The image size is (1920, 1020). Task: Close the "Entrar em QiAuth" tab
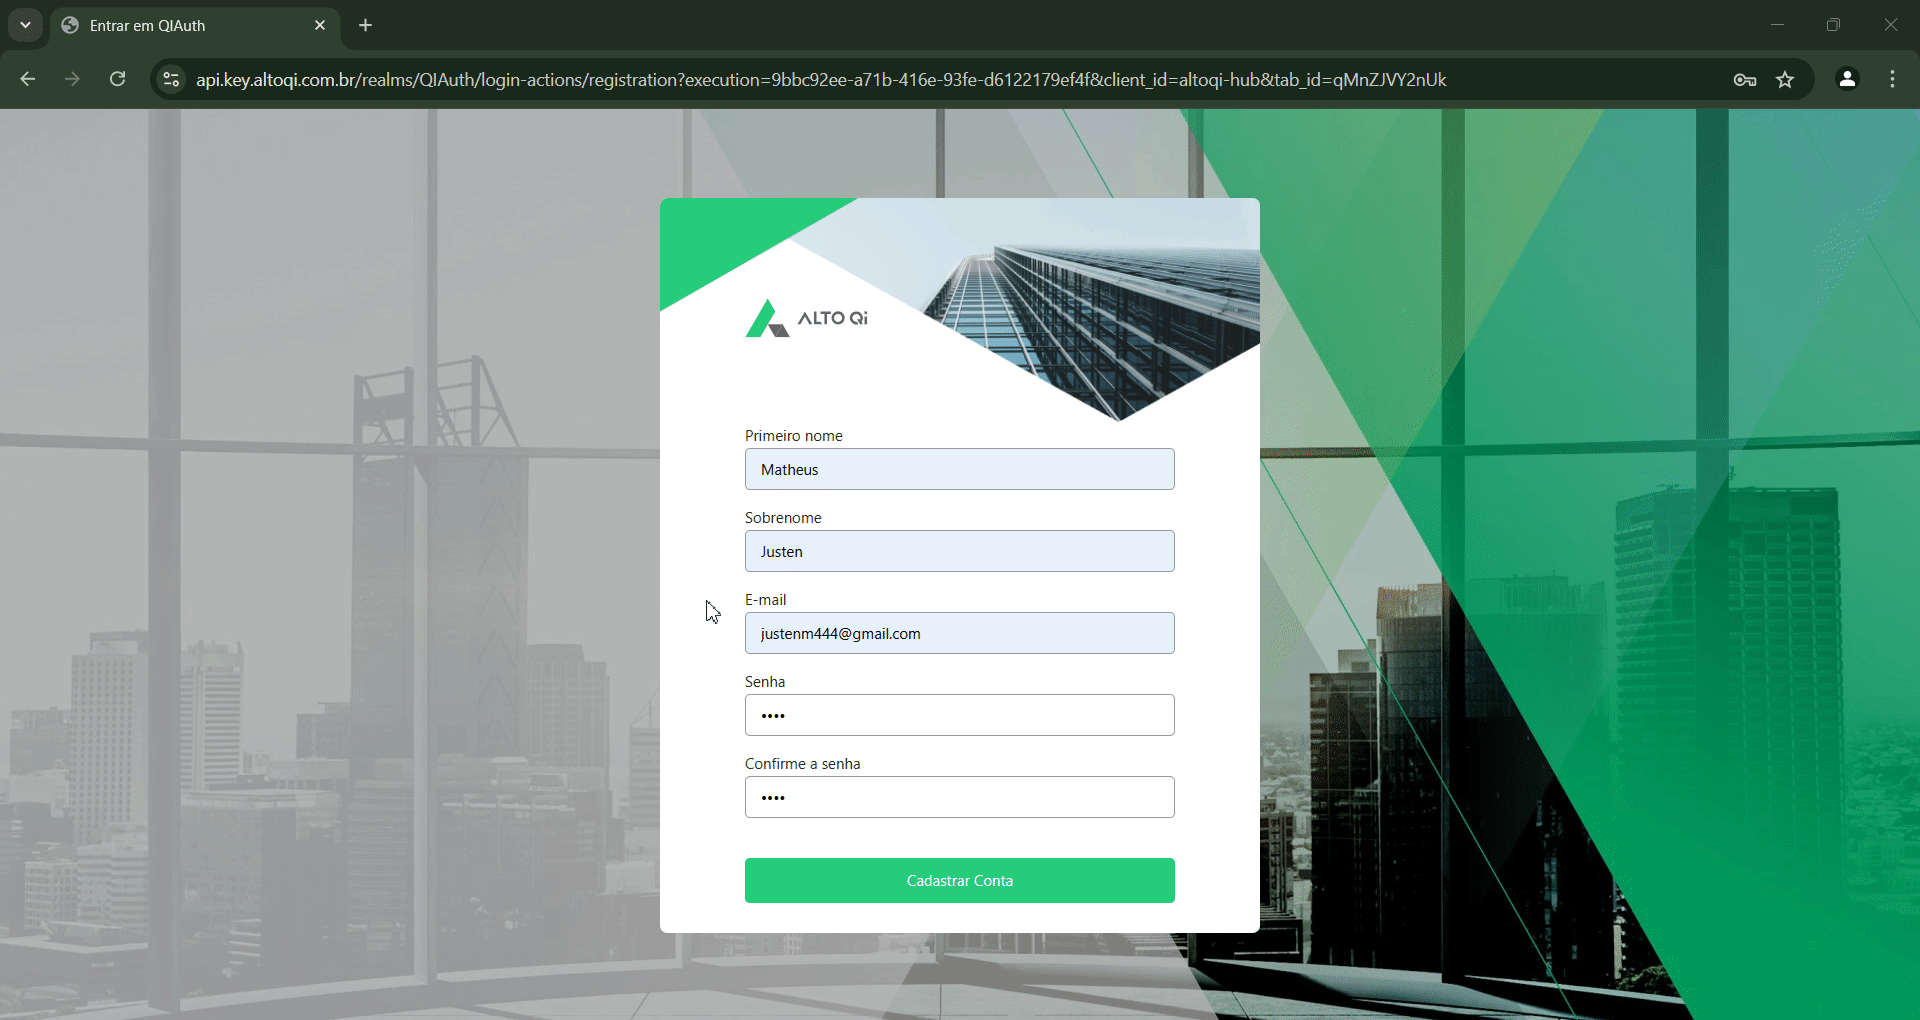pos(320,25)
